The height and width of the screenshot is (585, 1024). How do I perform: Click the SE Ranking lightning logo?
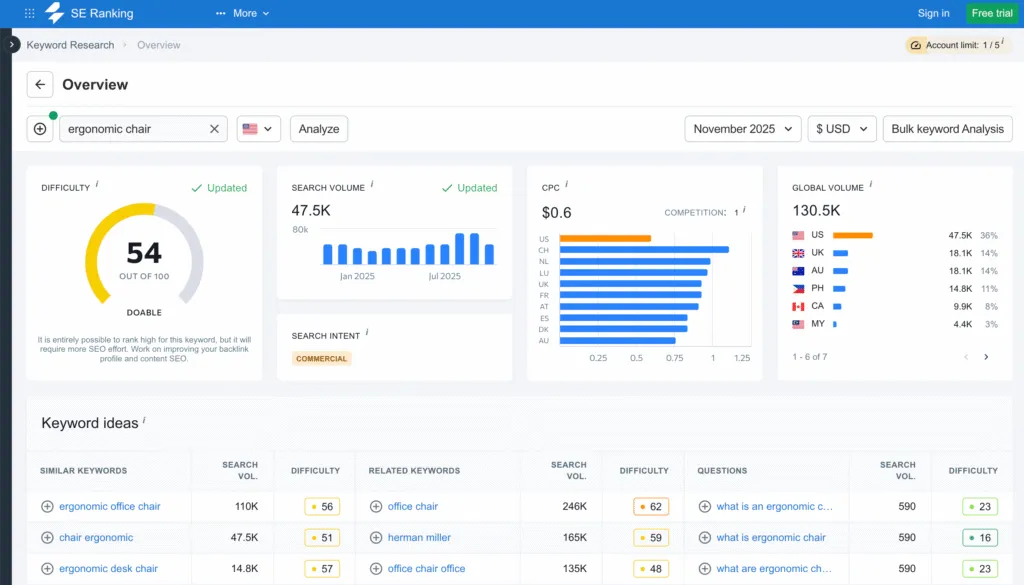(55, 13)
